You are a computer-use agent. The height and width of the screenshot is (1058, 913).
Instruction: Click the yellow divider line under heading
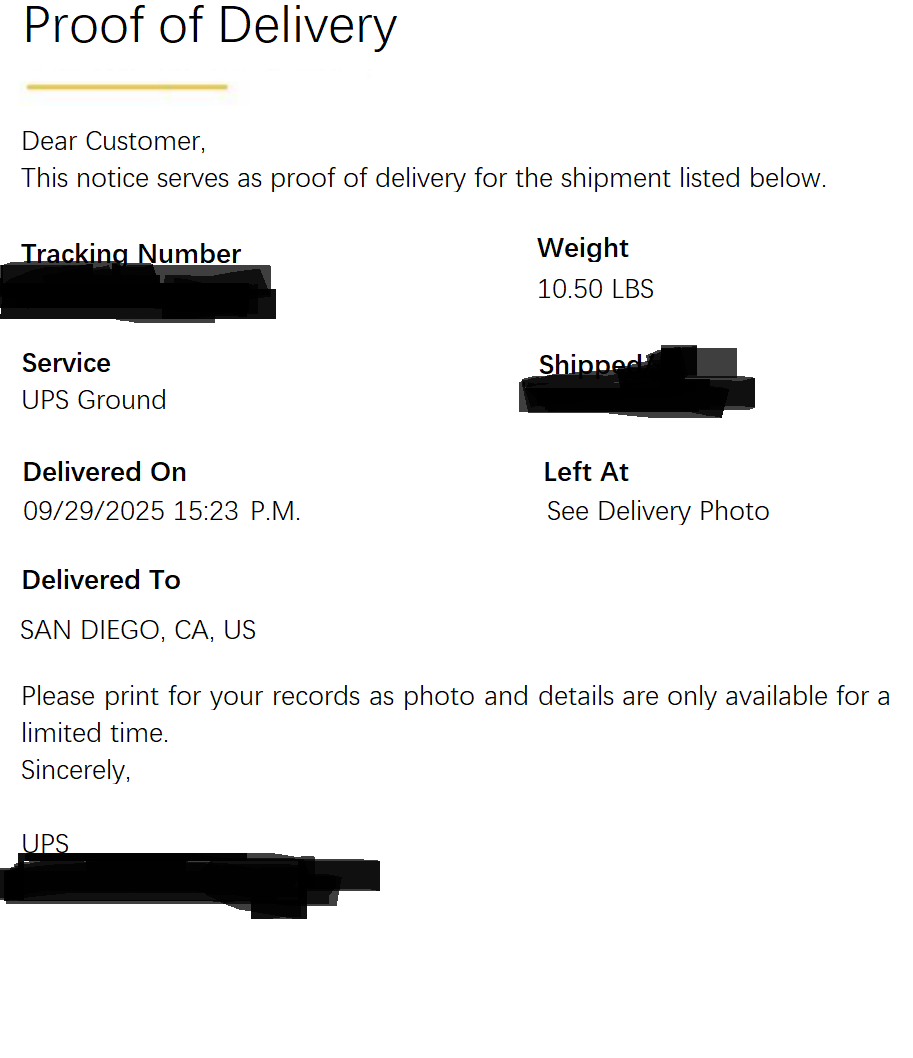[127, 87]
